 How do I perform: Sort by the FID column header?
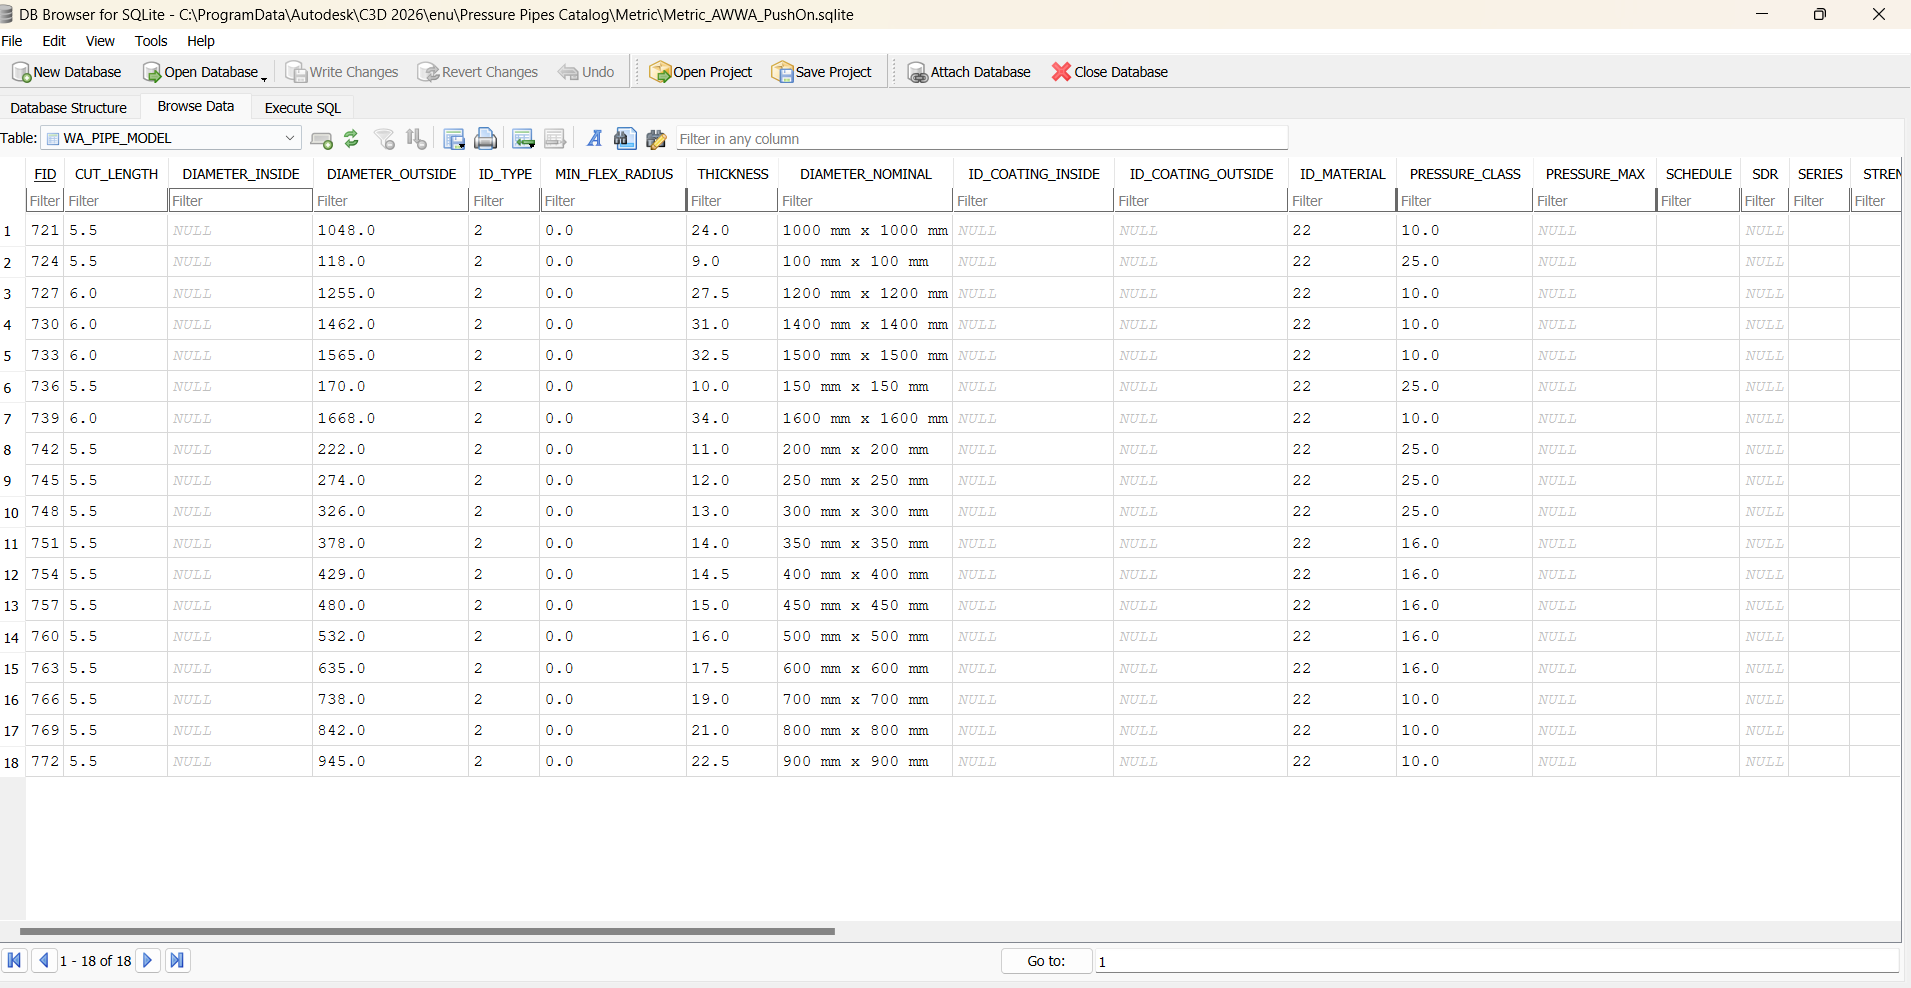(45, 174)
